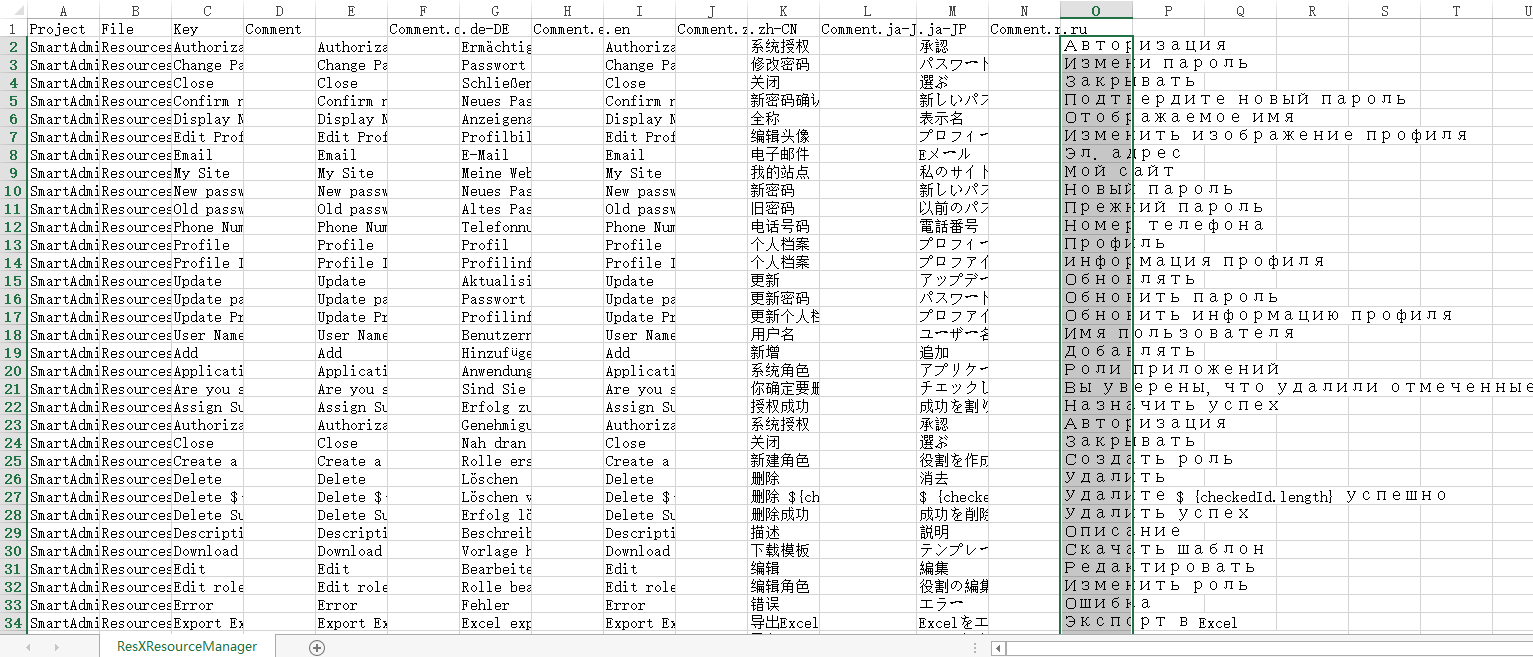Select Chinese cell 下载模板

[x=783, y=551]
